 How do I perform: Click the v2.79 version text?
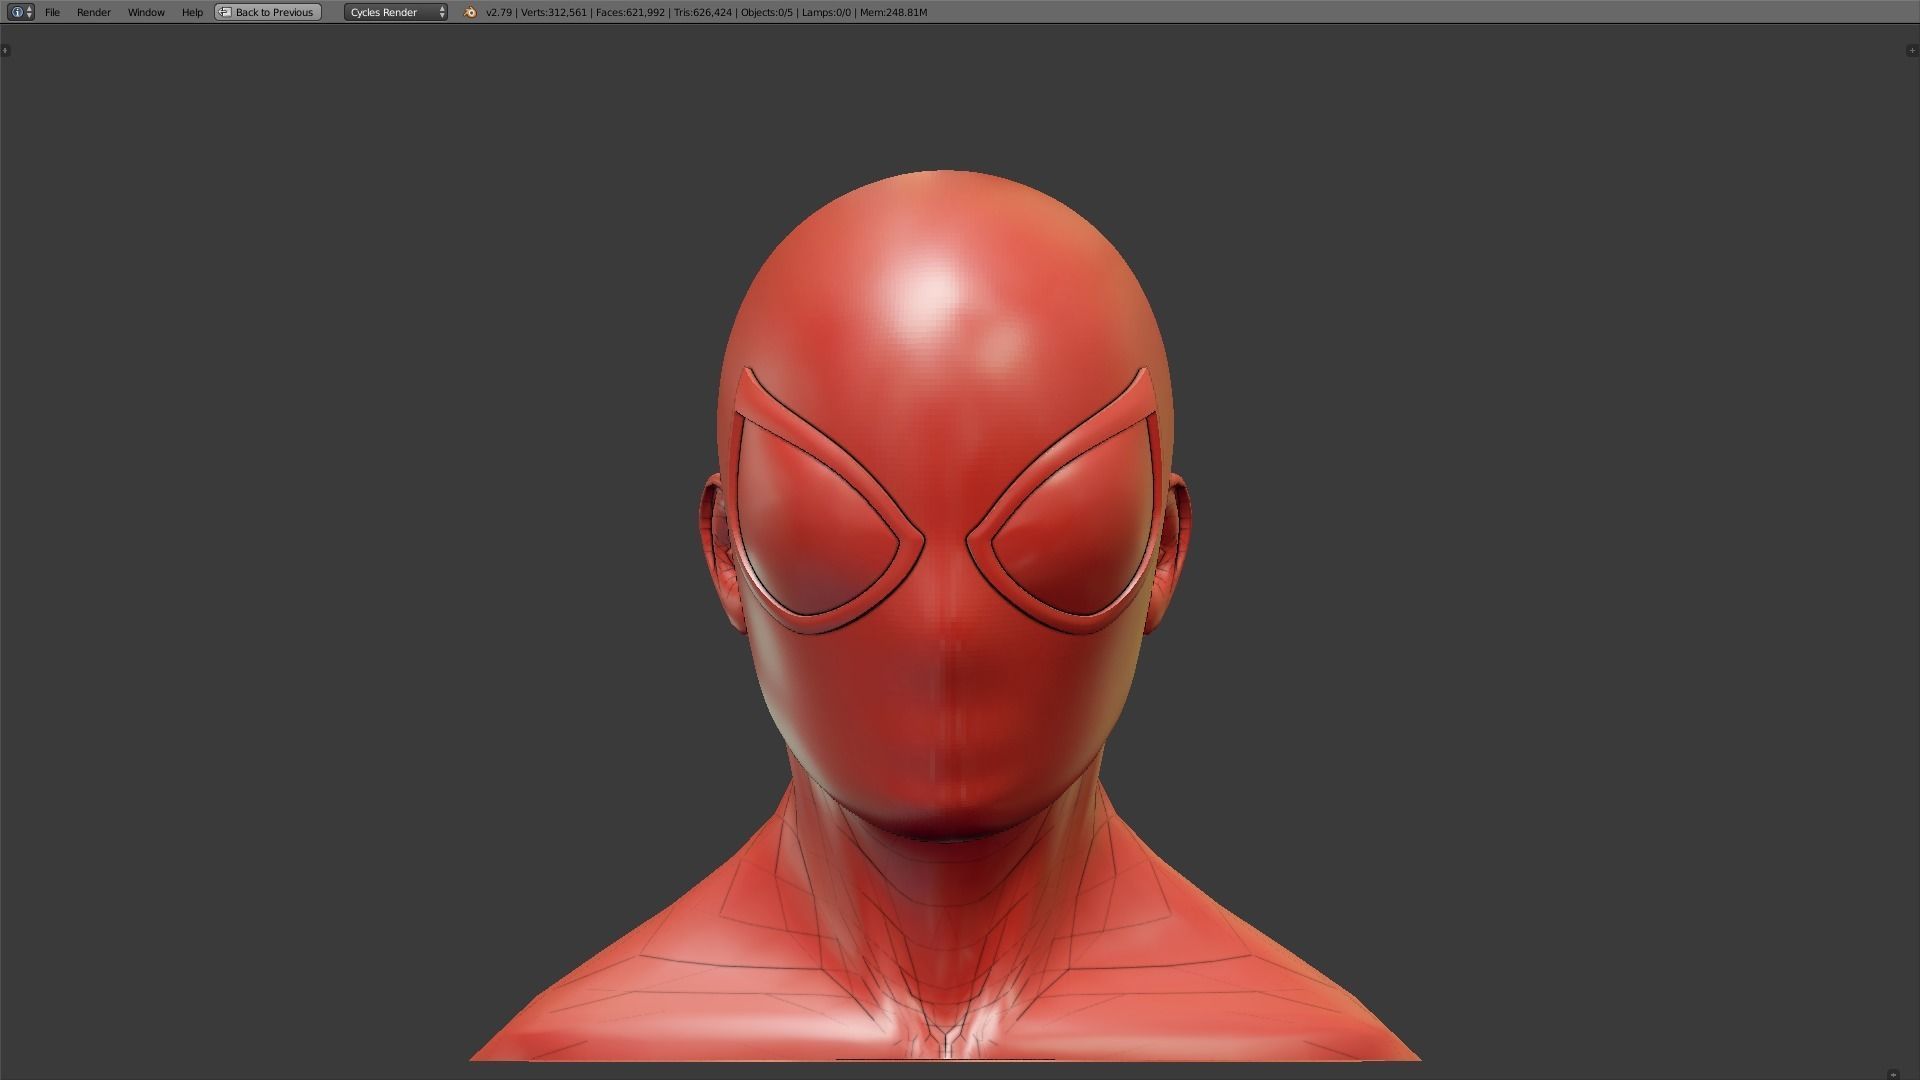point(498,12)
